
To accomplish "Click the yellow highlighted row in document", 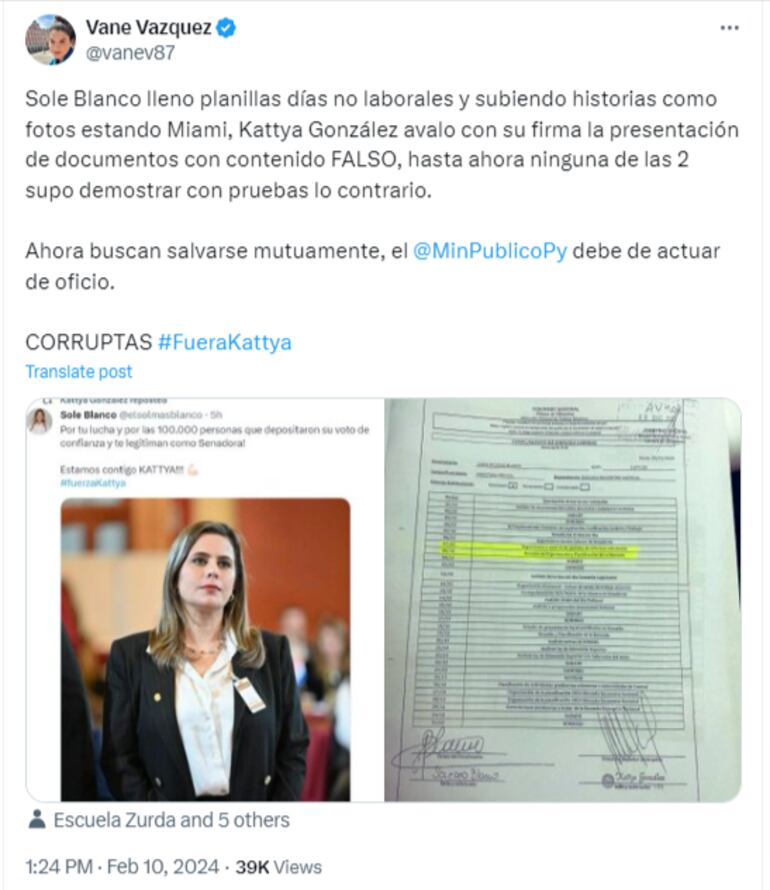I will click(x=540, y=550).
